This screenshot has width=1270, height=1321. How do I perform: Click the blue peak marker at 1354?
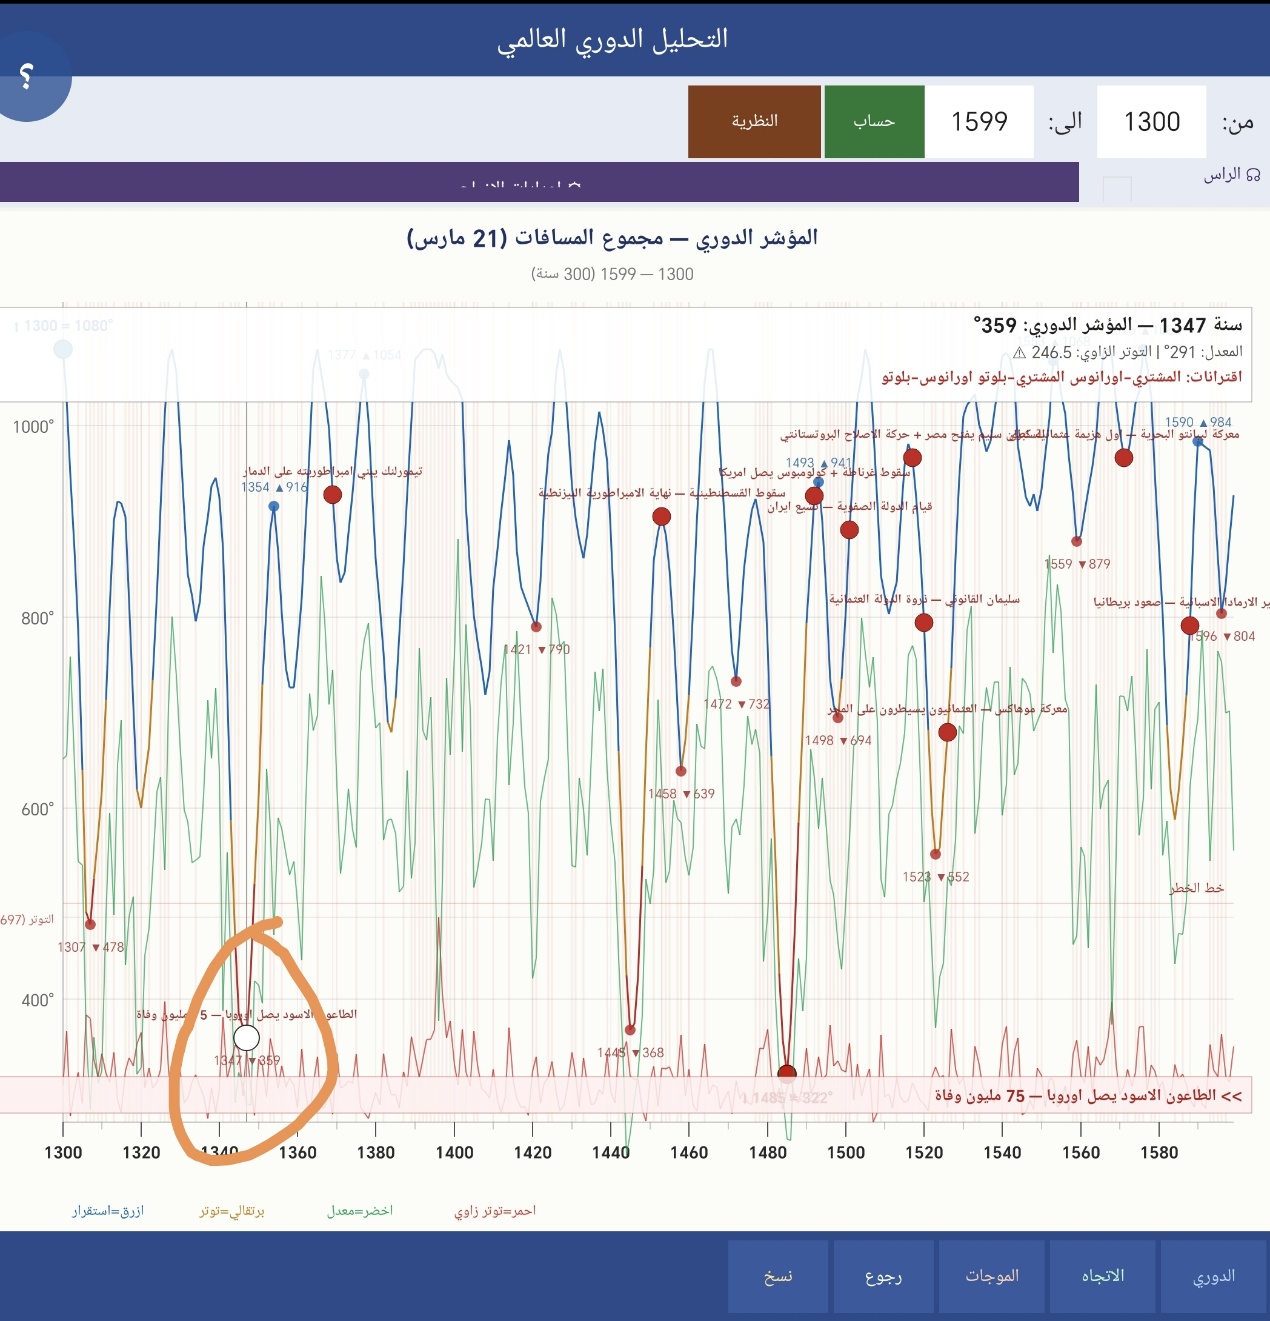pyautogui.click(x=274, y=506)
